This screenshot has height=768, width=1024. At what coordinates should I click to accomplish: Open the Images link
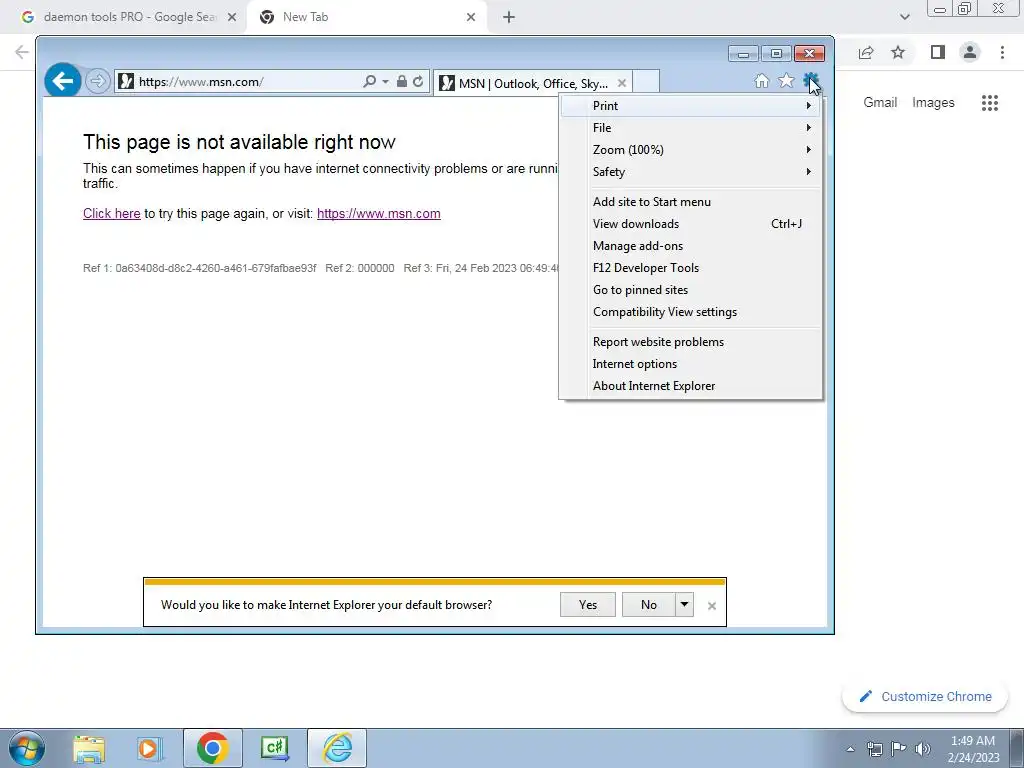point(933,103)
